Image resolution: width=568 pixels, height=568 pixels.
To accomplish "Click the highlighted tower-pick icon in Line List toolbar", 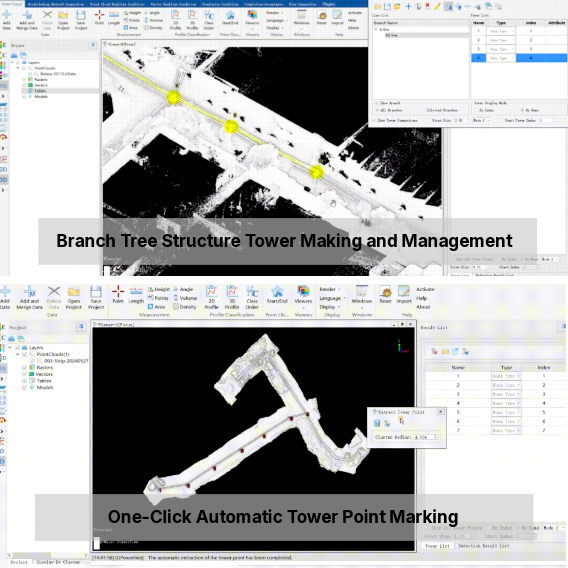I will [x=448, y=6].
